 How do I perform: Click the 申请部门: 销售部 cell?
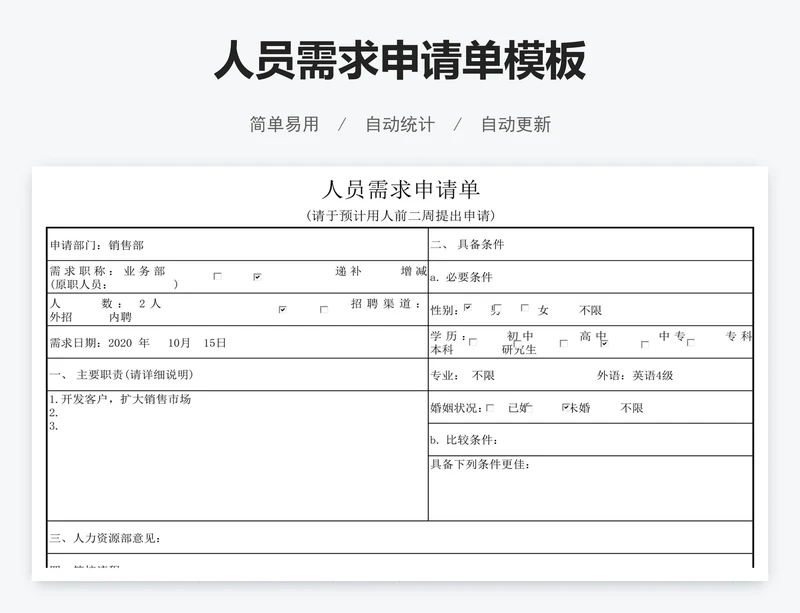coord(237,245)
